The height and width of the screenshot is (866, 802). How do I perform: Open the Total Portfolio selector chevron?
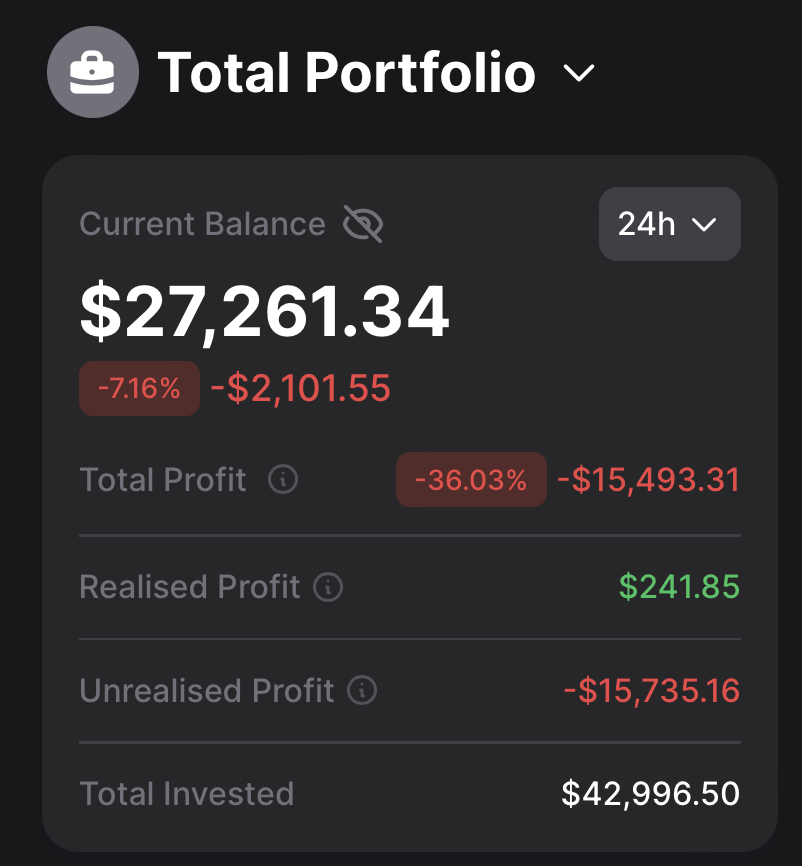point(579,73)
